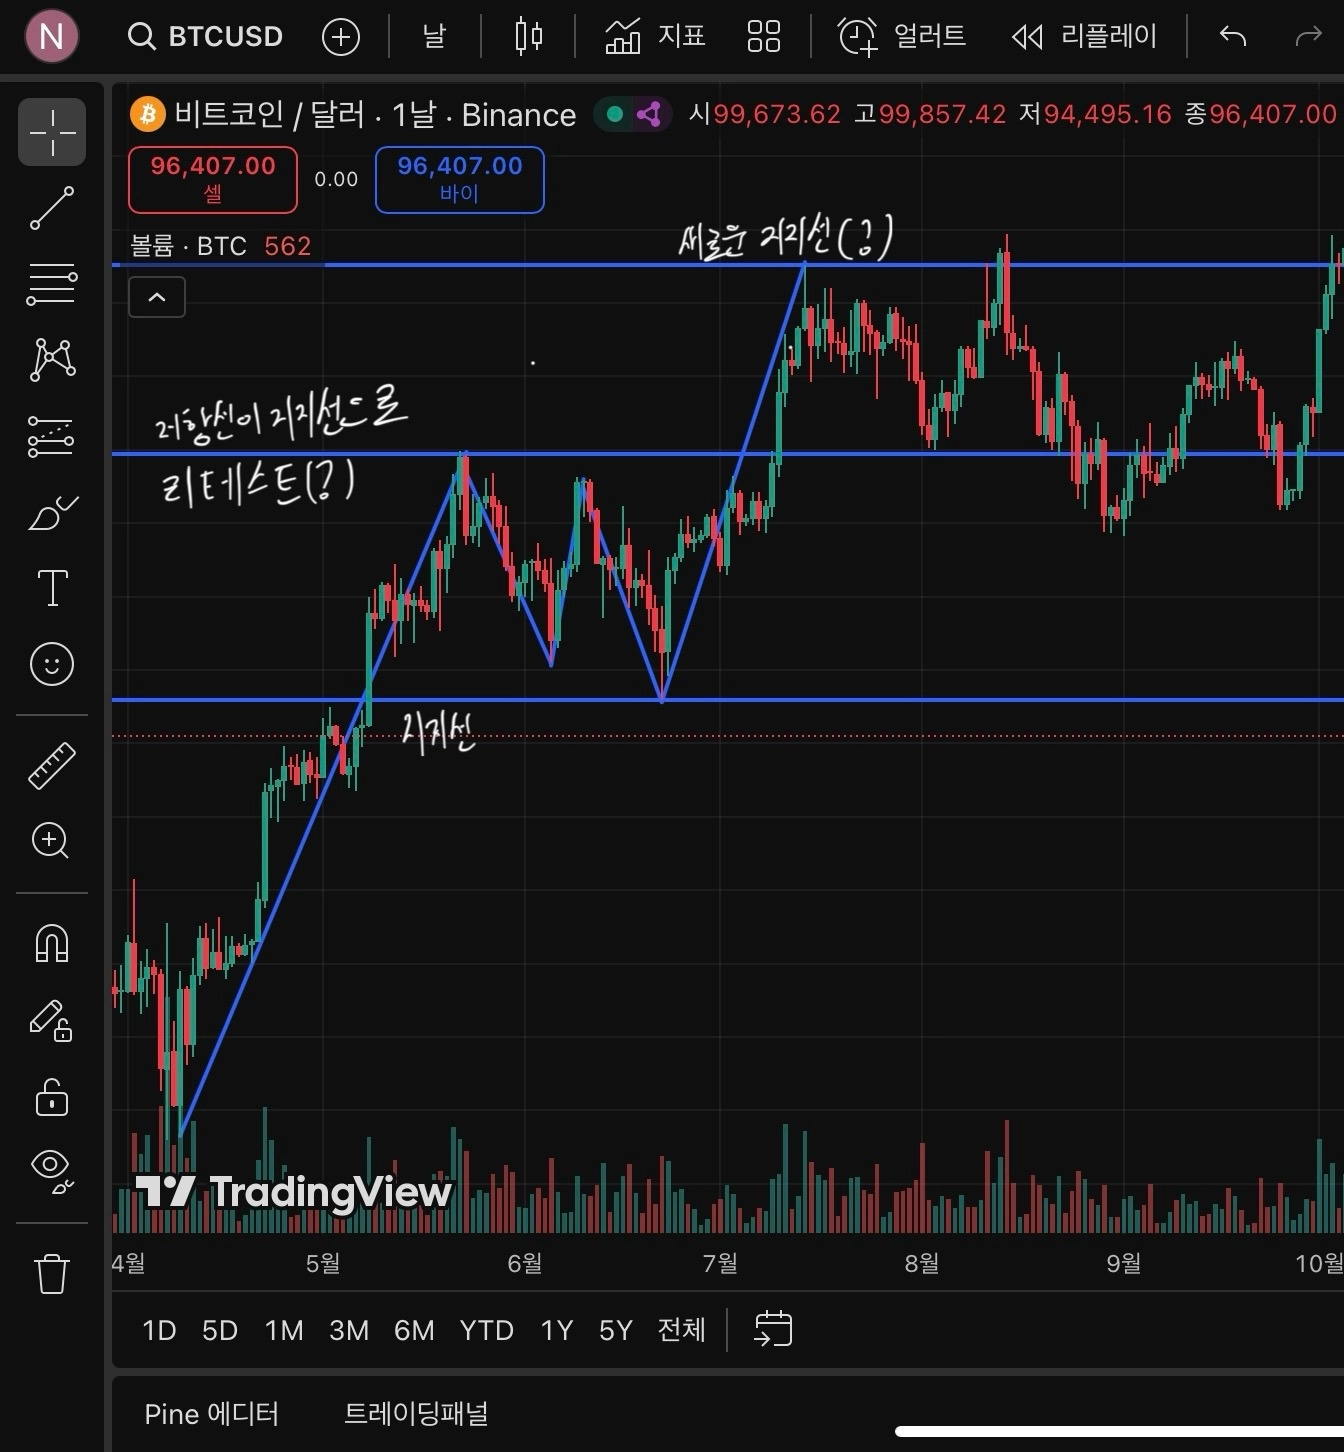Open the forecasting and measurement tools

click(52, 436)
